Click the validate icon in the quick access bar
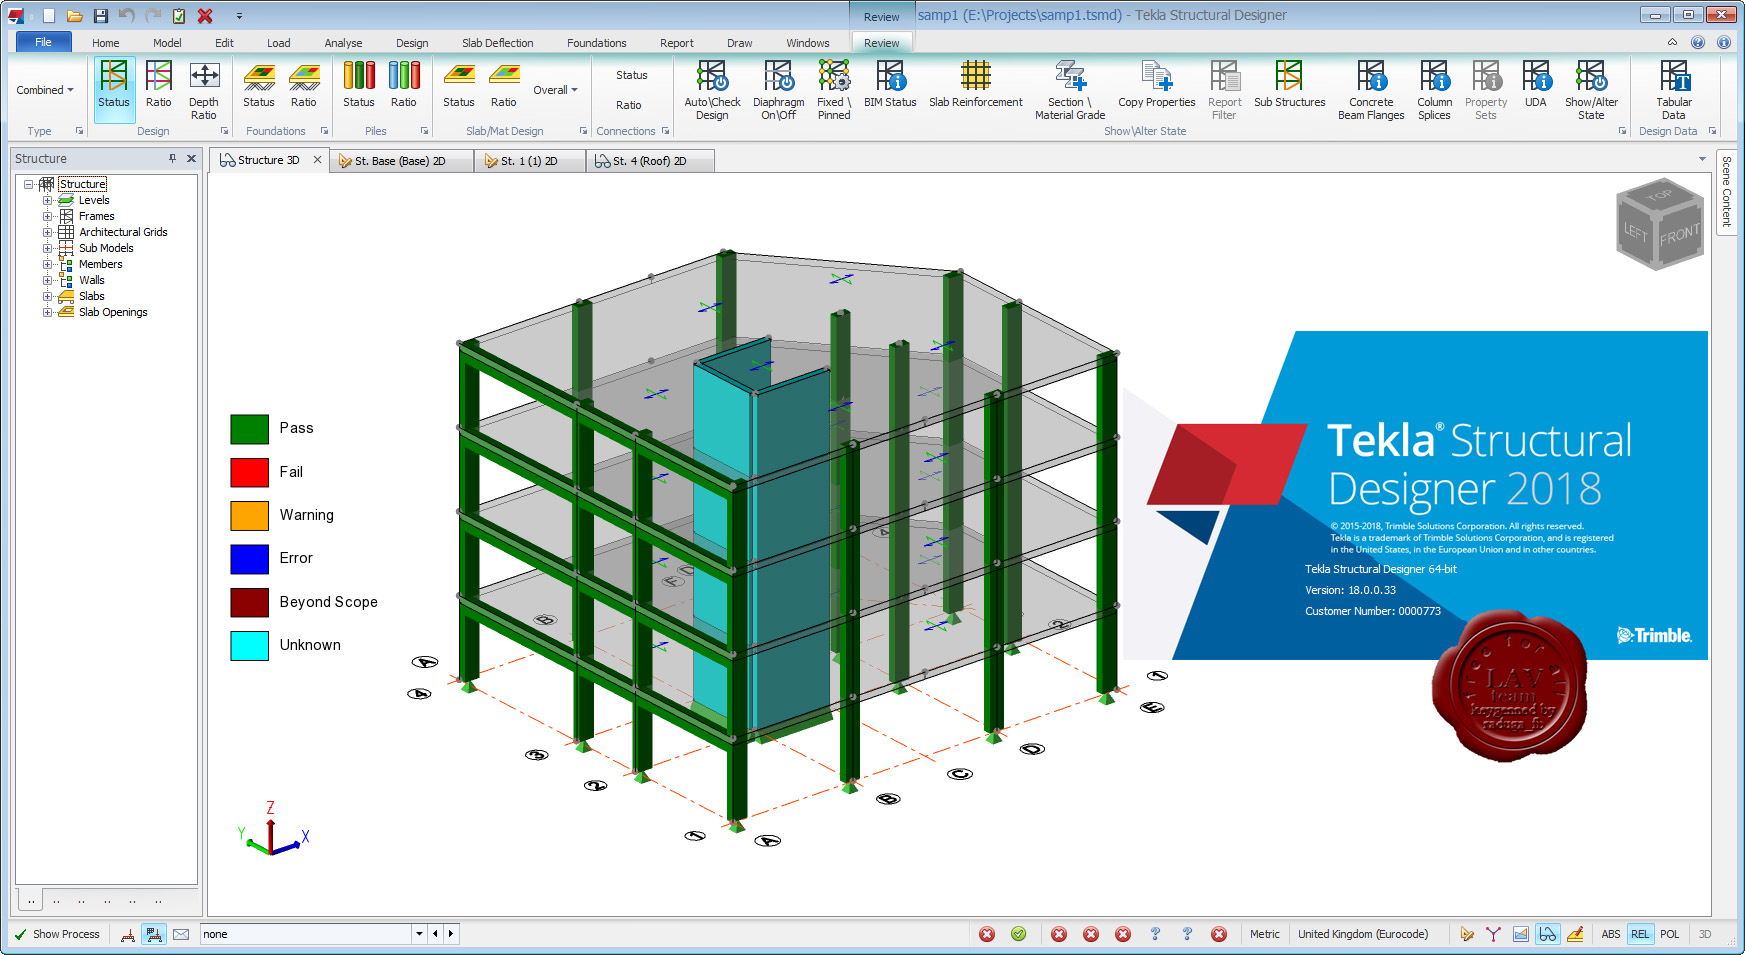1745x955 pixels. [179, 16]
